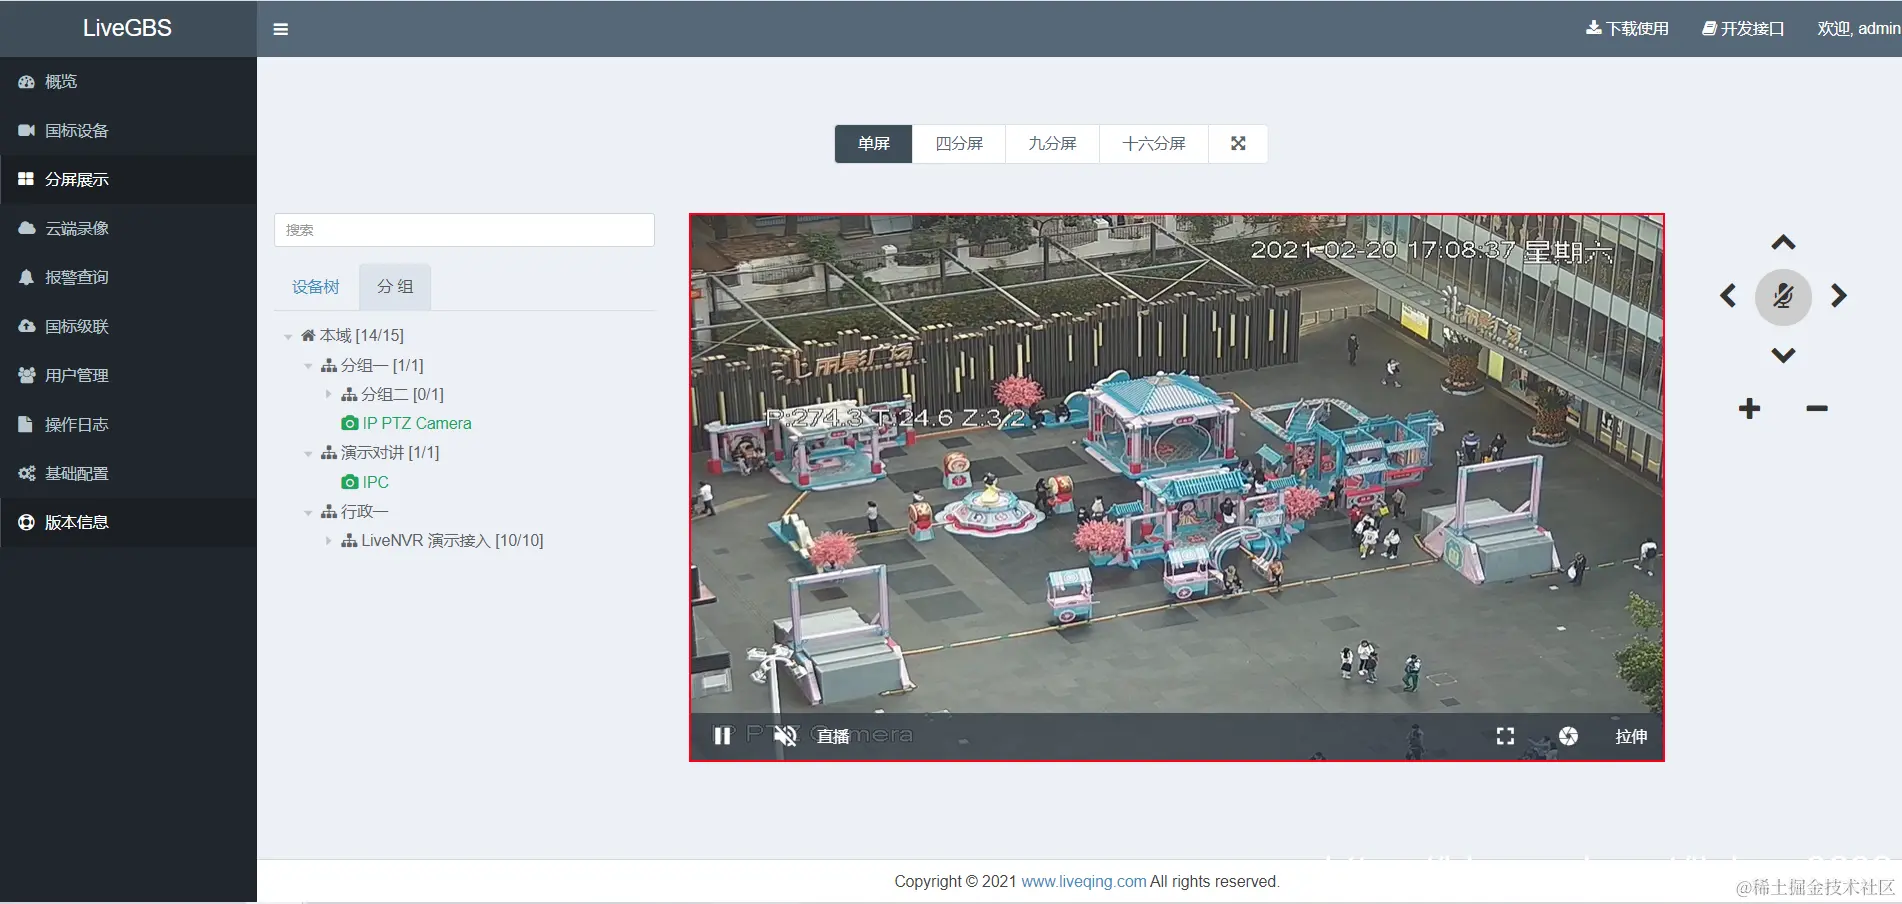This screenshot has height=904, width=1902.
Task: Open the admin welcome user menu
Action: (x=1859, y=29)
